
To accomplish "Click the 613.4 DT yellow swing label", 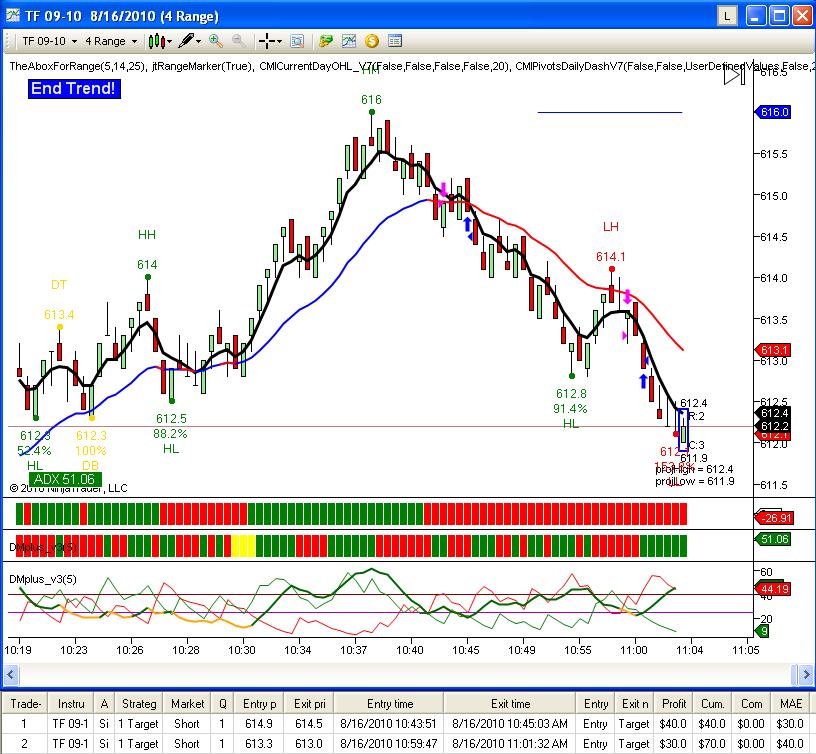I will click(x=59, y=314).
